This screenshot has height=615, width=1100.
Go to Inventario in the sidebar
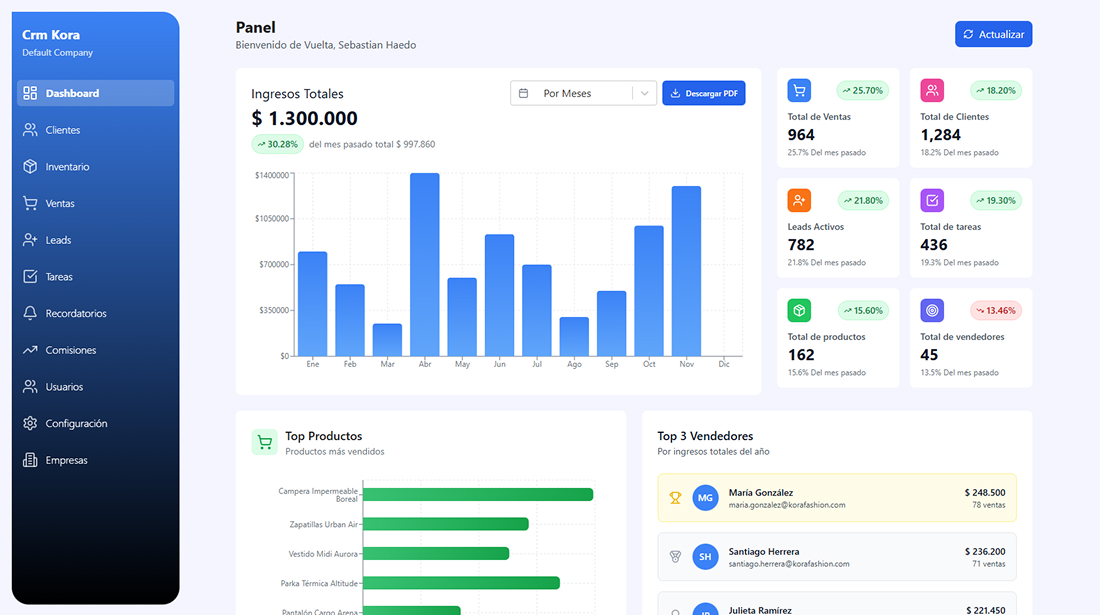(67, 167)
